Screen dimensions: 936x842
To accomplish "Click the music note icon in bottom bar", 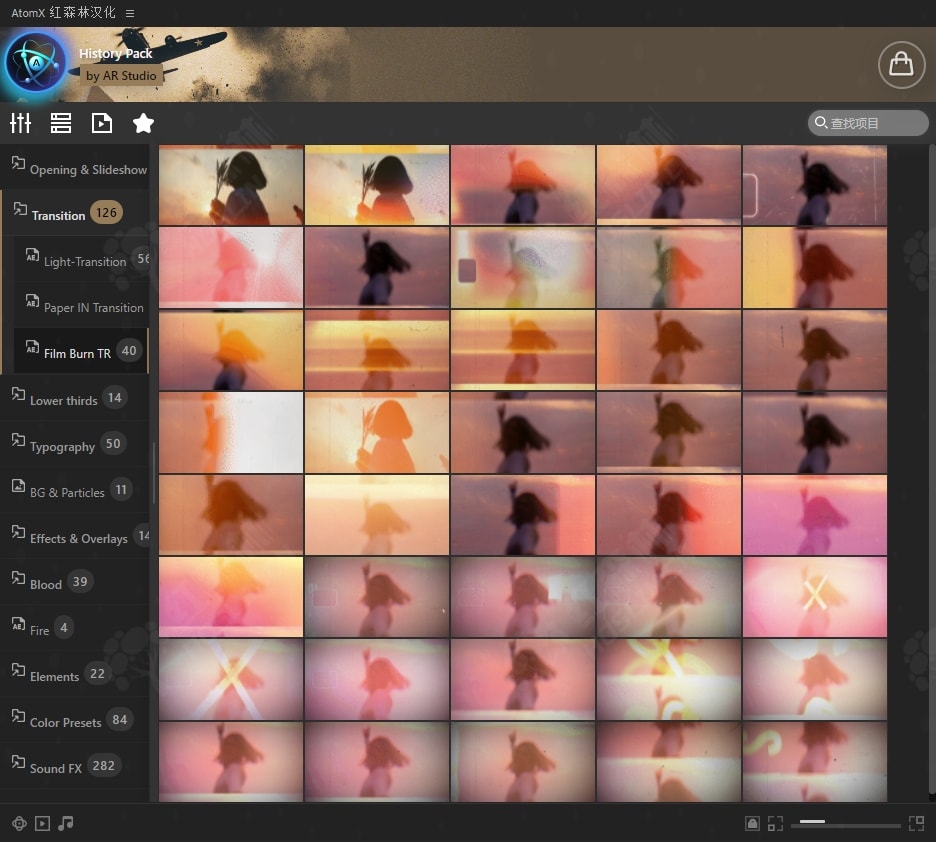I will 66,824.
